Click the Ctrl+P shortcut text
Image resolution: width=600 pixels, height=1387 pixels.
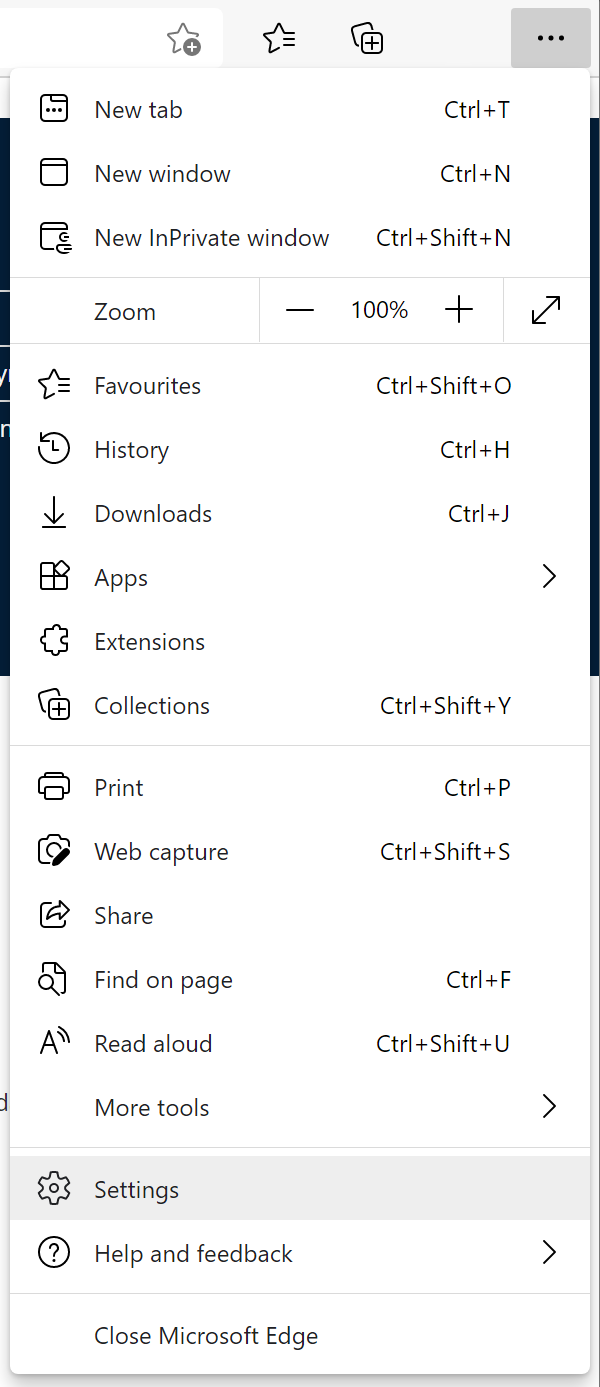click(x=477, y=788)
